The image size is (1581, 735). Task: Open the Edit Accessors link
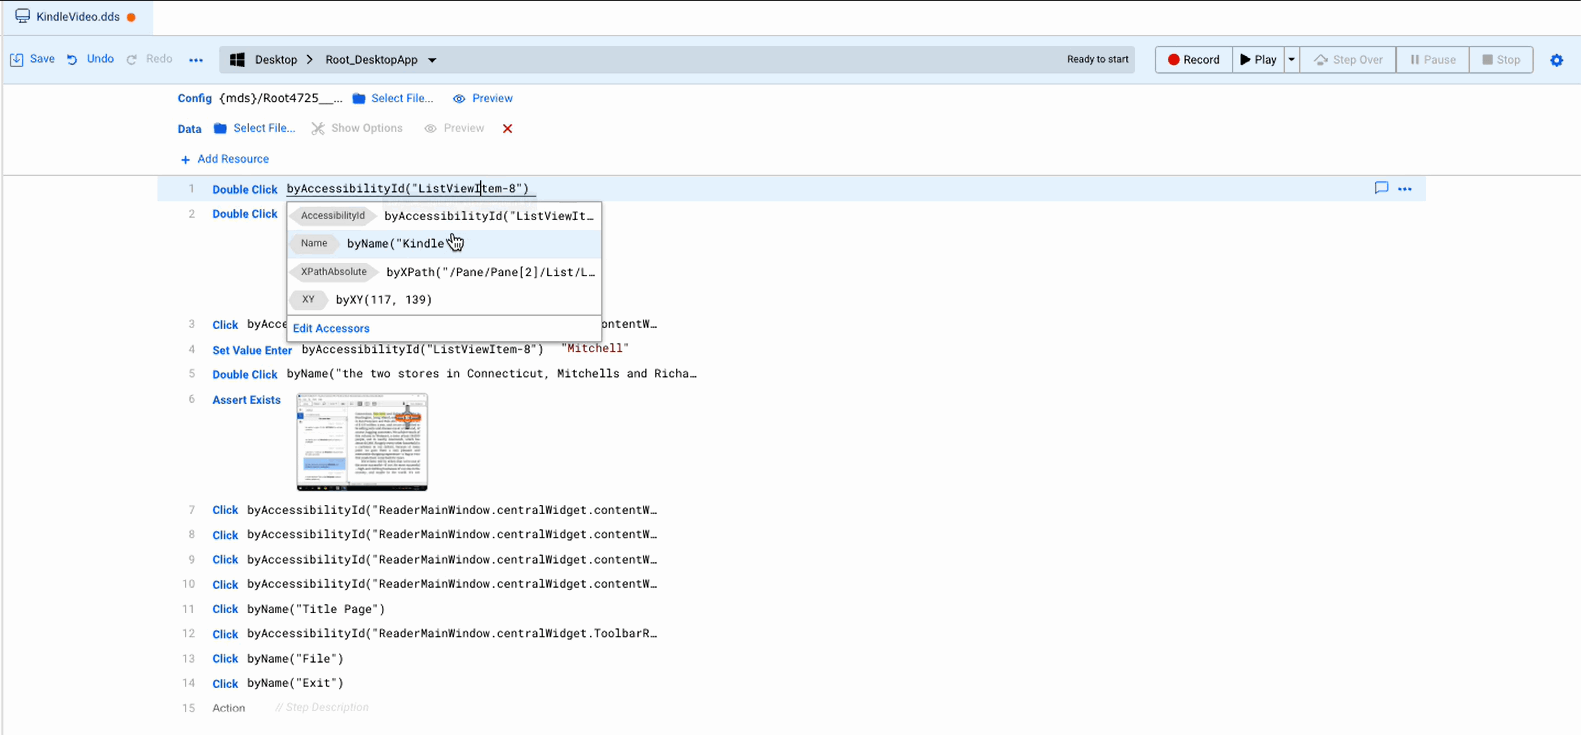pos(331,328)
